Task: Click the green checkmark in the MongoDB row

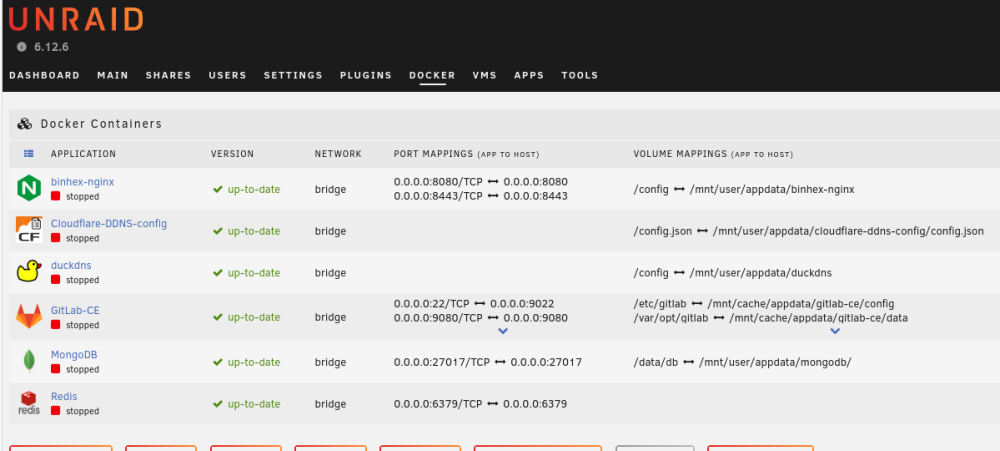Action: click(217, 362)
